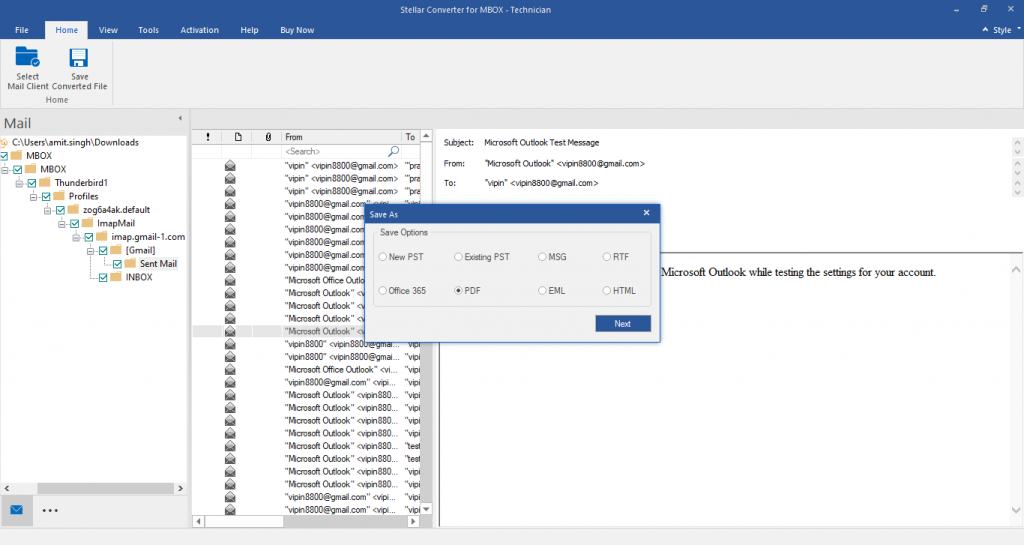The image size is (1024, 545).
Task: Toggle the Thunderbird1 folder checkbox
Action: click(x=32, y=183)
